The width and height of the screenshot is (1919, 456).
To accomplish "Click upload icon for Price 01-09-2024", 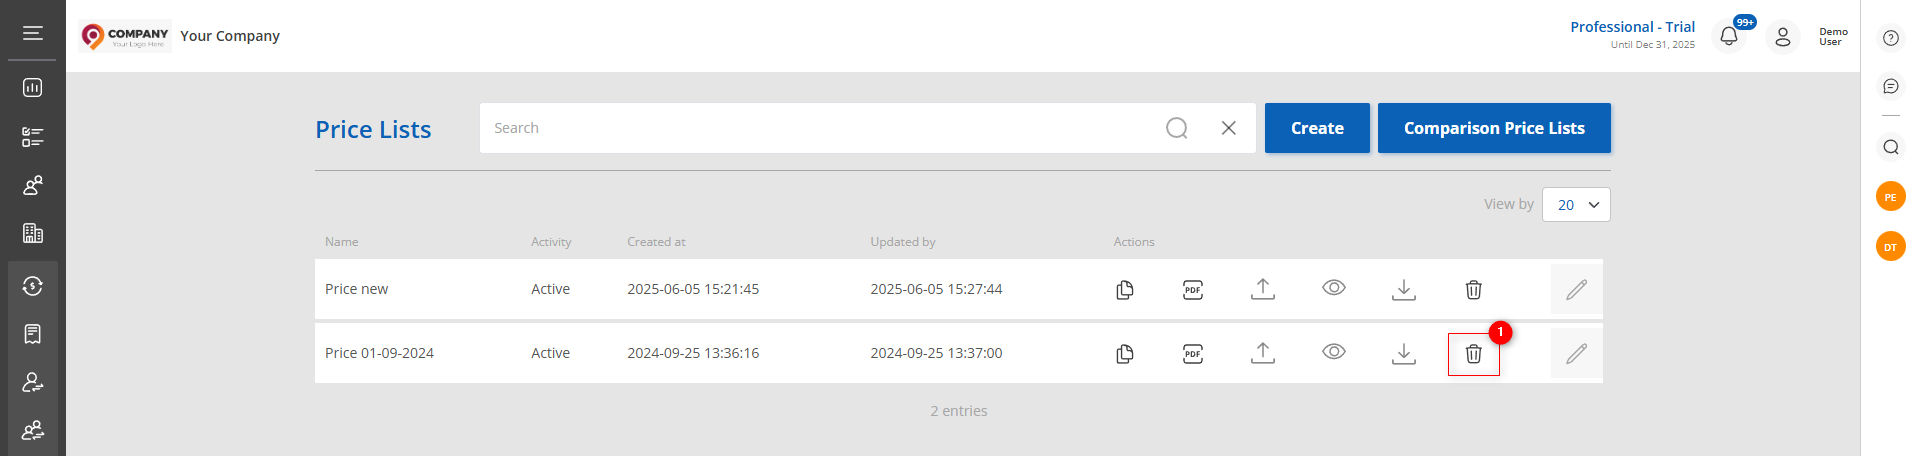I will (x=1263, y=353).
